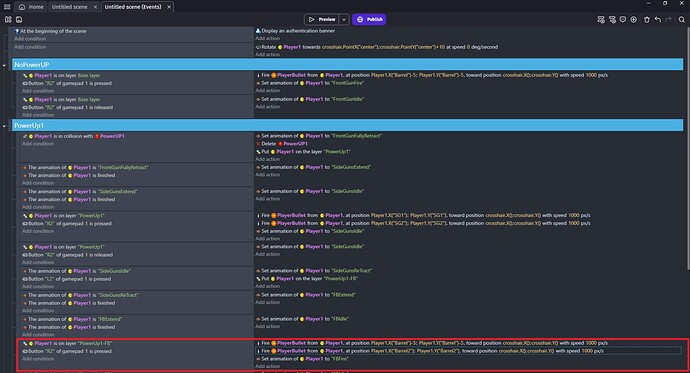Close the Untitled scene (Events) tab
The width and height of the screenshot is (690, 373).
tap(169, 7)
